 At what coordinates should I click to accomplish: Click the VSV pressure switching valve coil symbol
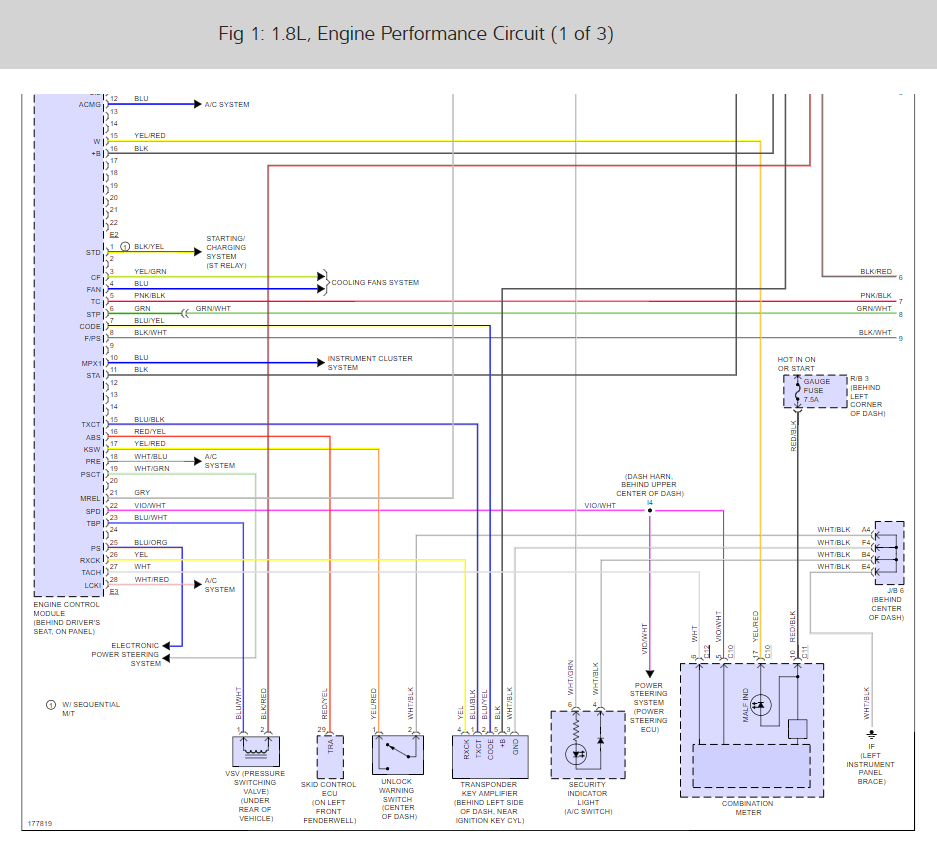point(256,751)
